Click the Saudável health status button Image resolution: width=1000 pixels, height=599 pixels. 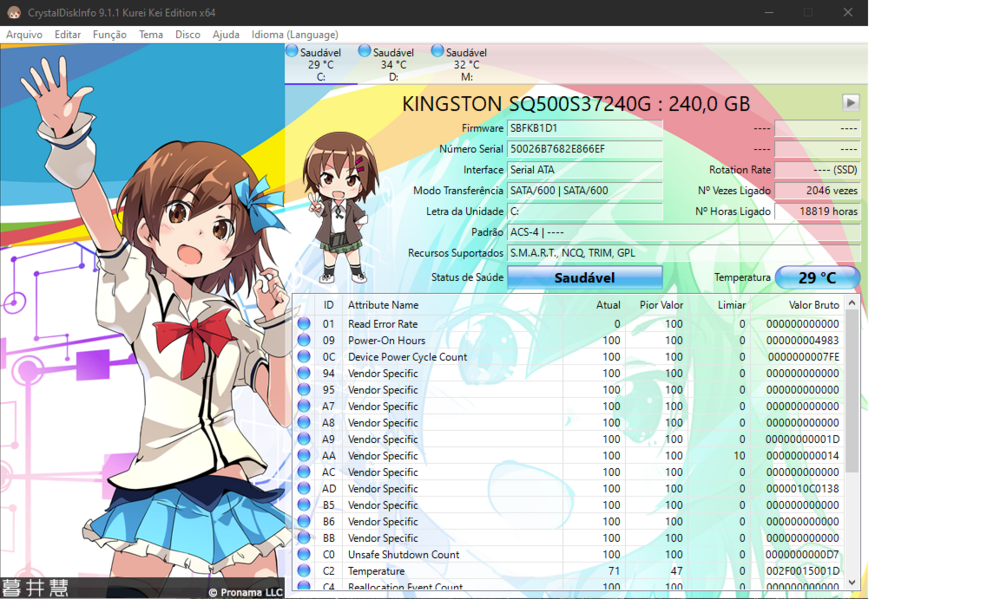(x=584, y=277)
